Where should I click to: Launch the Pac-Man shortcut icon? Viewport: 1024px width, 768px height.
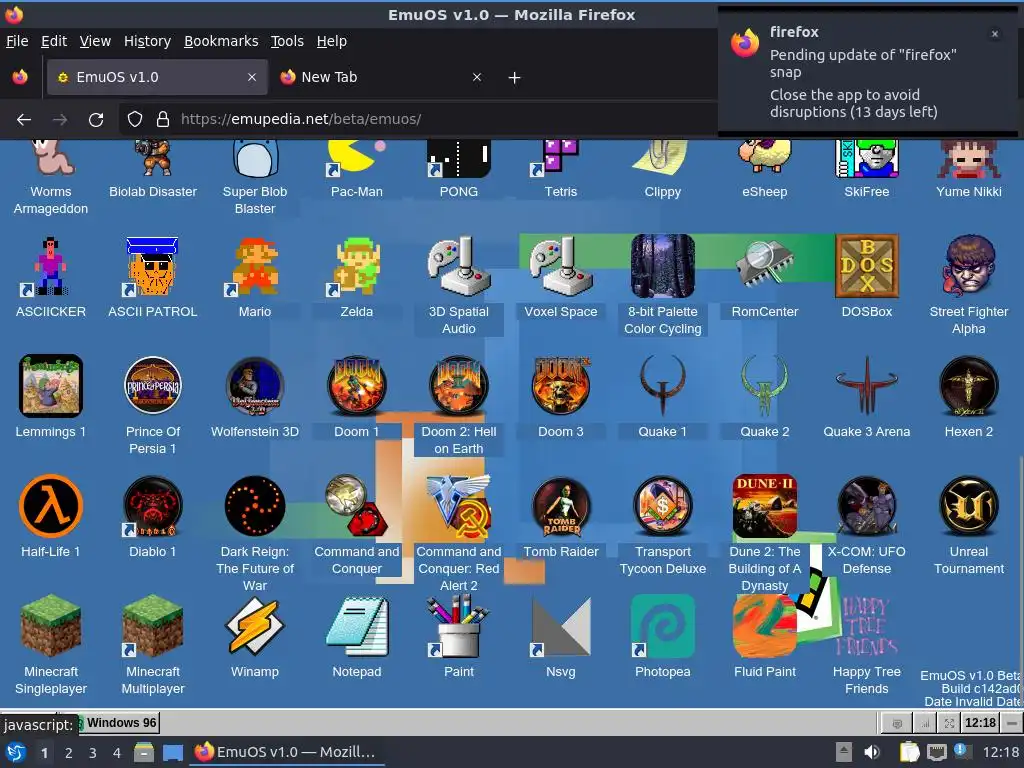(x=357, y=158)
